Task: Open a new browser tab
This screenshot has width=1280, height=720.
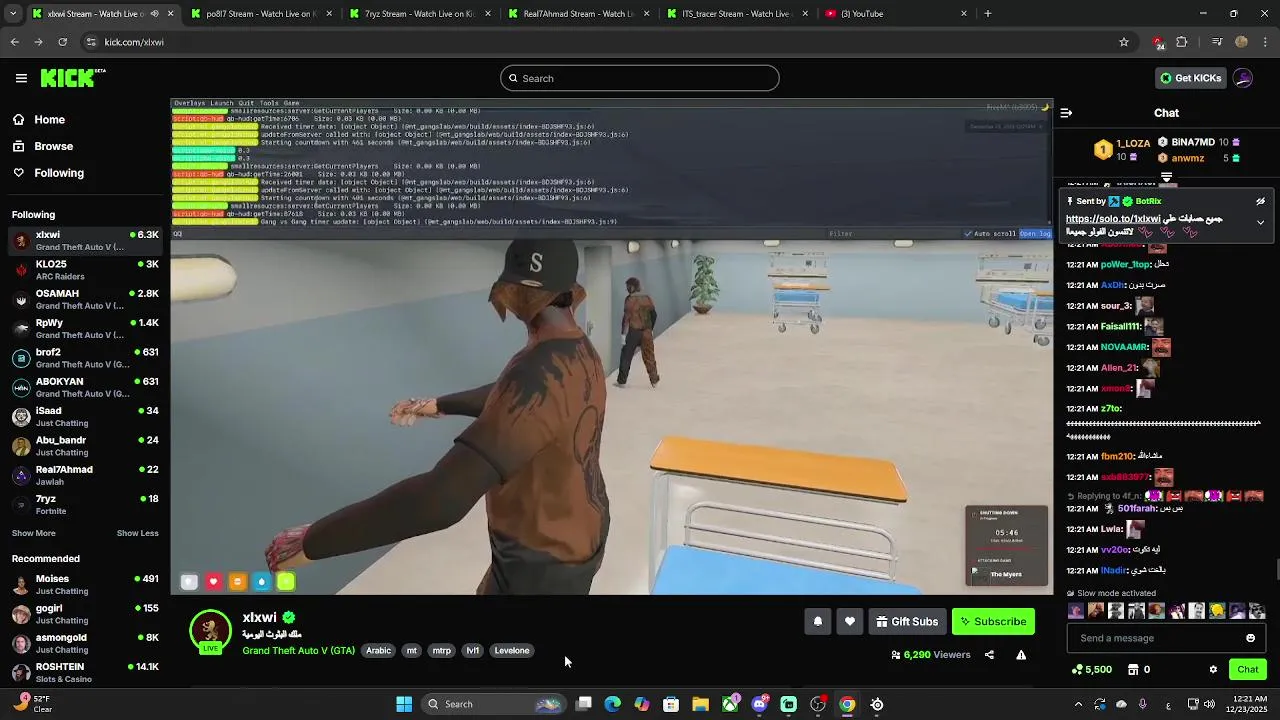Action: point(988,14)
